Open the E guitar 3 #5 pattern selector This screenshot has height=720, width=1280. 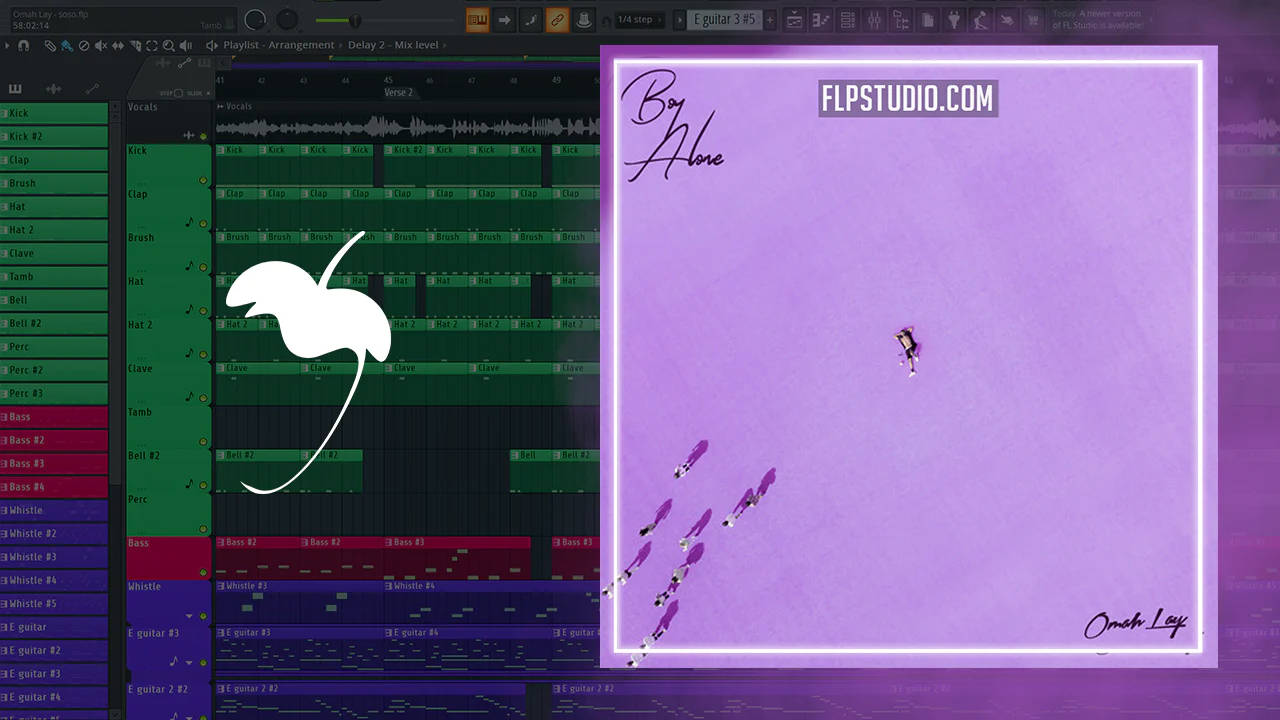(x=726, y=19)
